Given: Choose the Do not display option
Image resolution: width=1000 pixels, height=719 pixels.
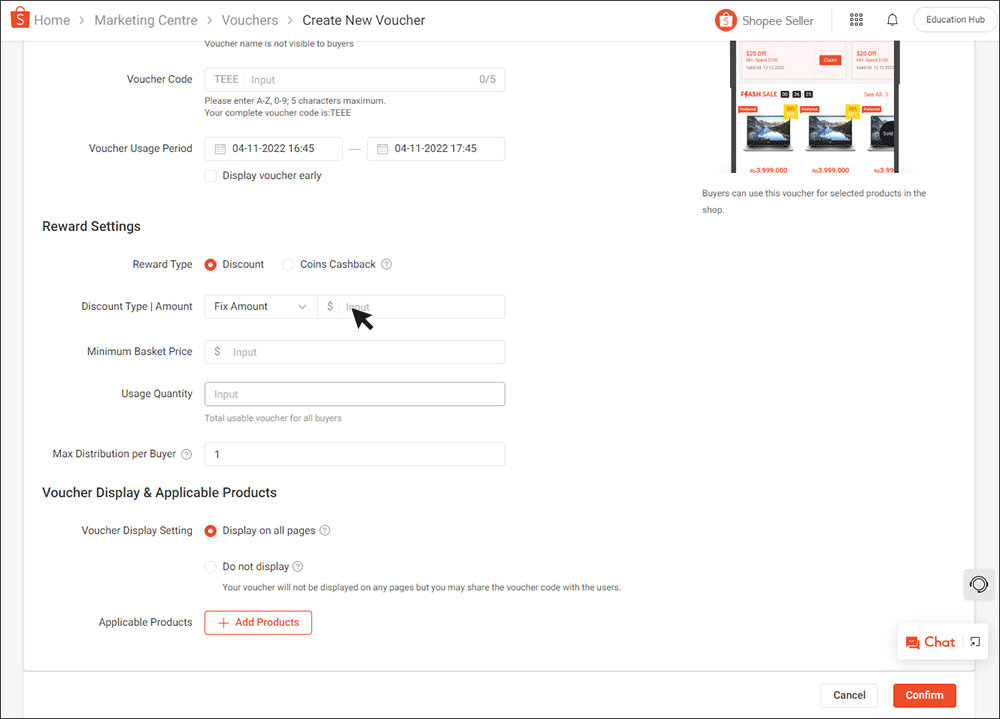Looking at the screenshot, I should (x=210, y=566).
